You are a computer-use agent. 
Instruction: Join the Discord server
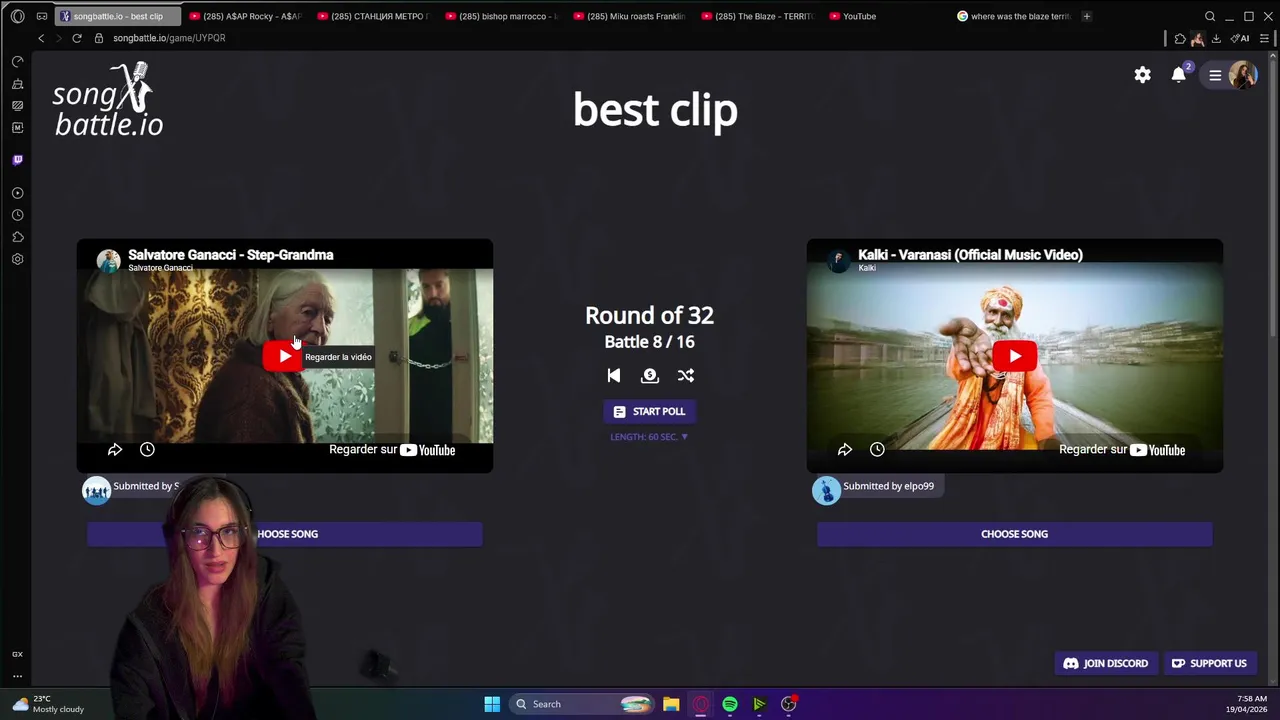point(1105,663)
